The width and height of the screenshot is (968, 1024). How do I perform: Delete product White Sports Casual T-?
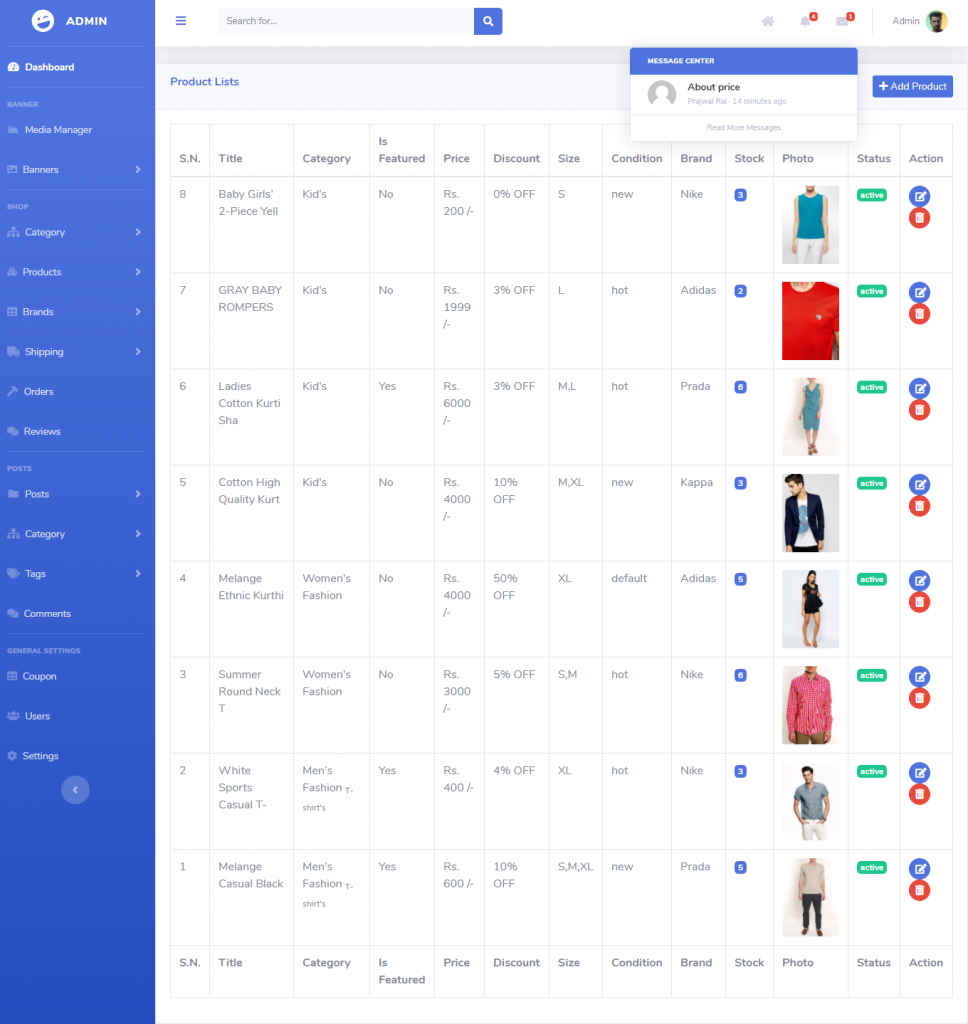point(920,794)
